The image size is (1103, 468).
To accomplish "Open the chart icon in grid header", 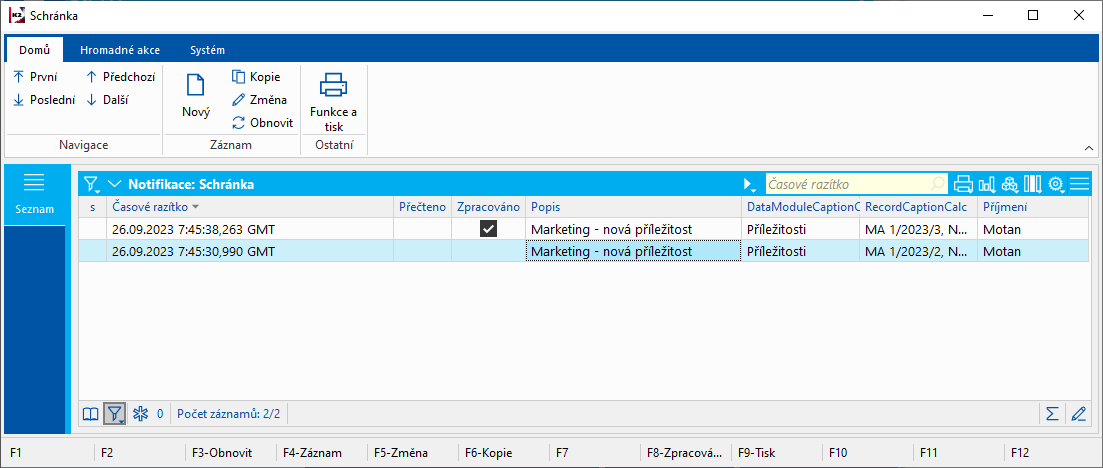I will [987, 184].
